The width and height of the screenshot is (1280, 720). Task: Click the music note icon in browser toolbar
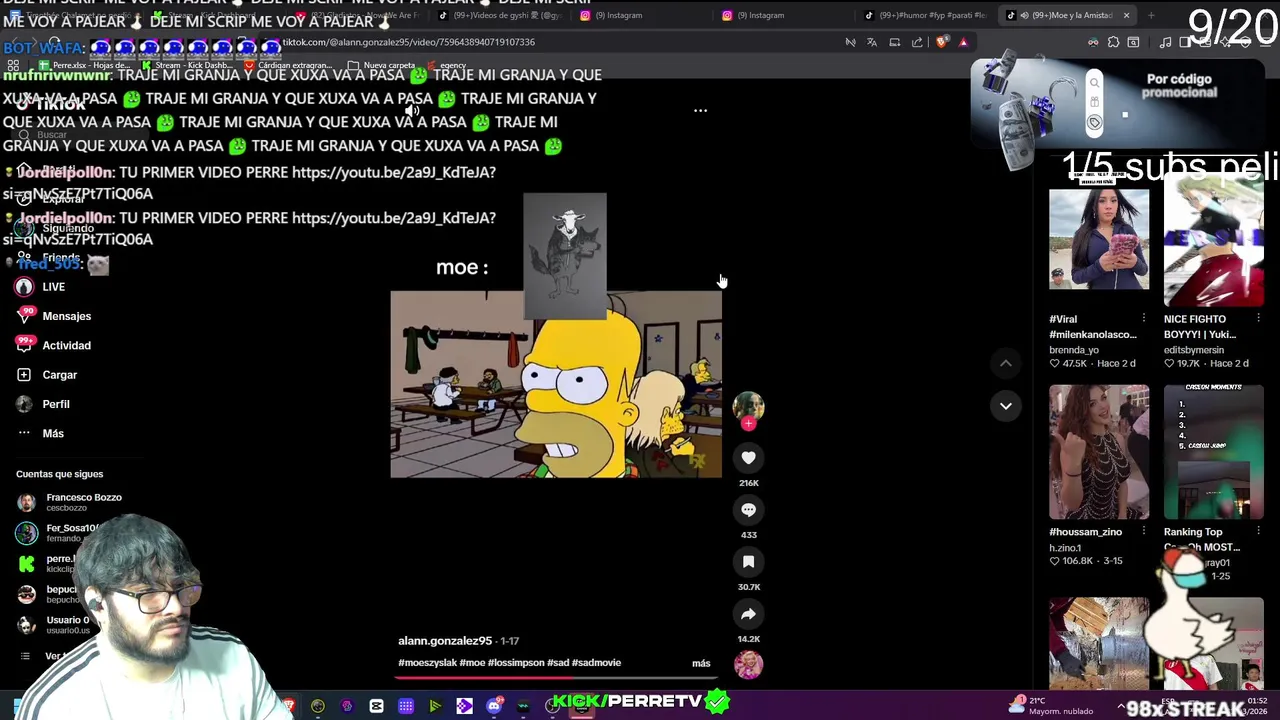click(1165, 42)
